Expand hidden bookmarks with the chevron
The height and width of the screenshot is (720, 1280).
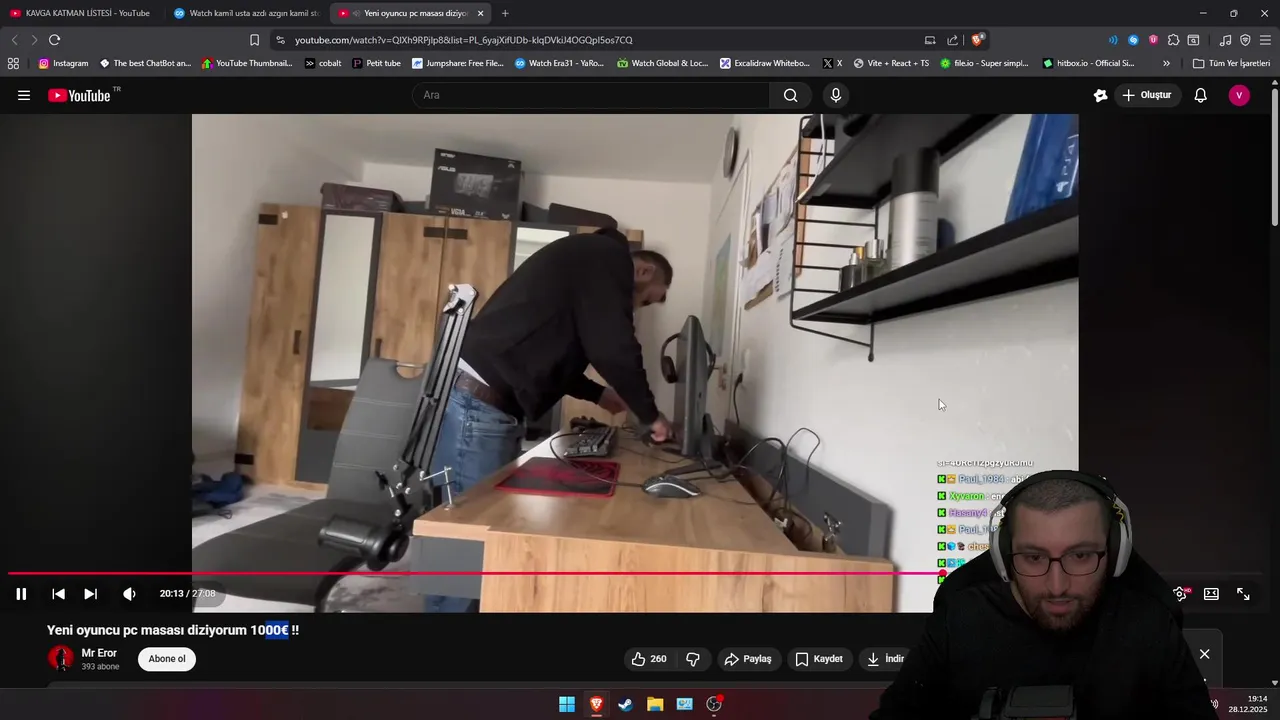point(1166,63)
